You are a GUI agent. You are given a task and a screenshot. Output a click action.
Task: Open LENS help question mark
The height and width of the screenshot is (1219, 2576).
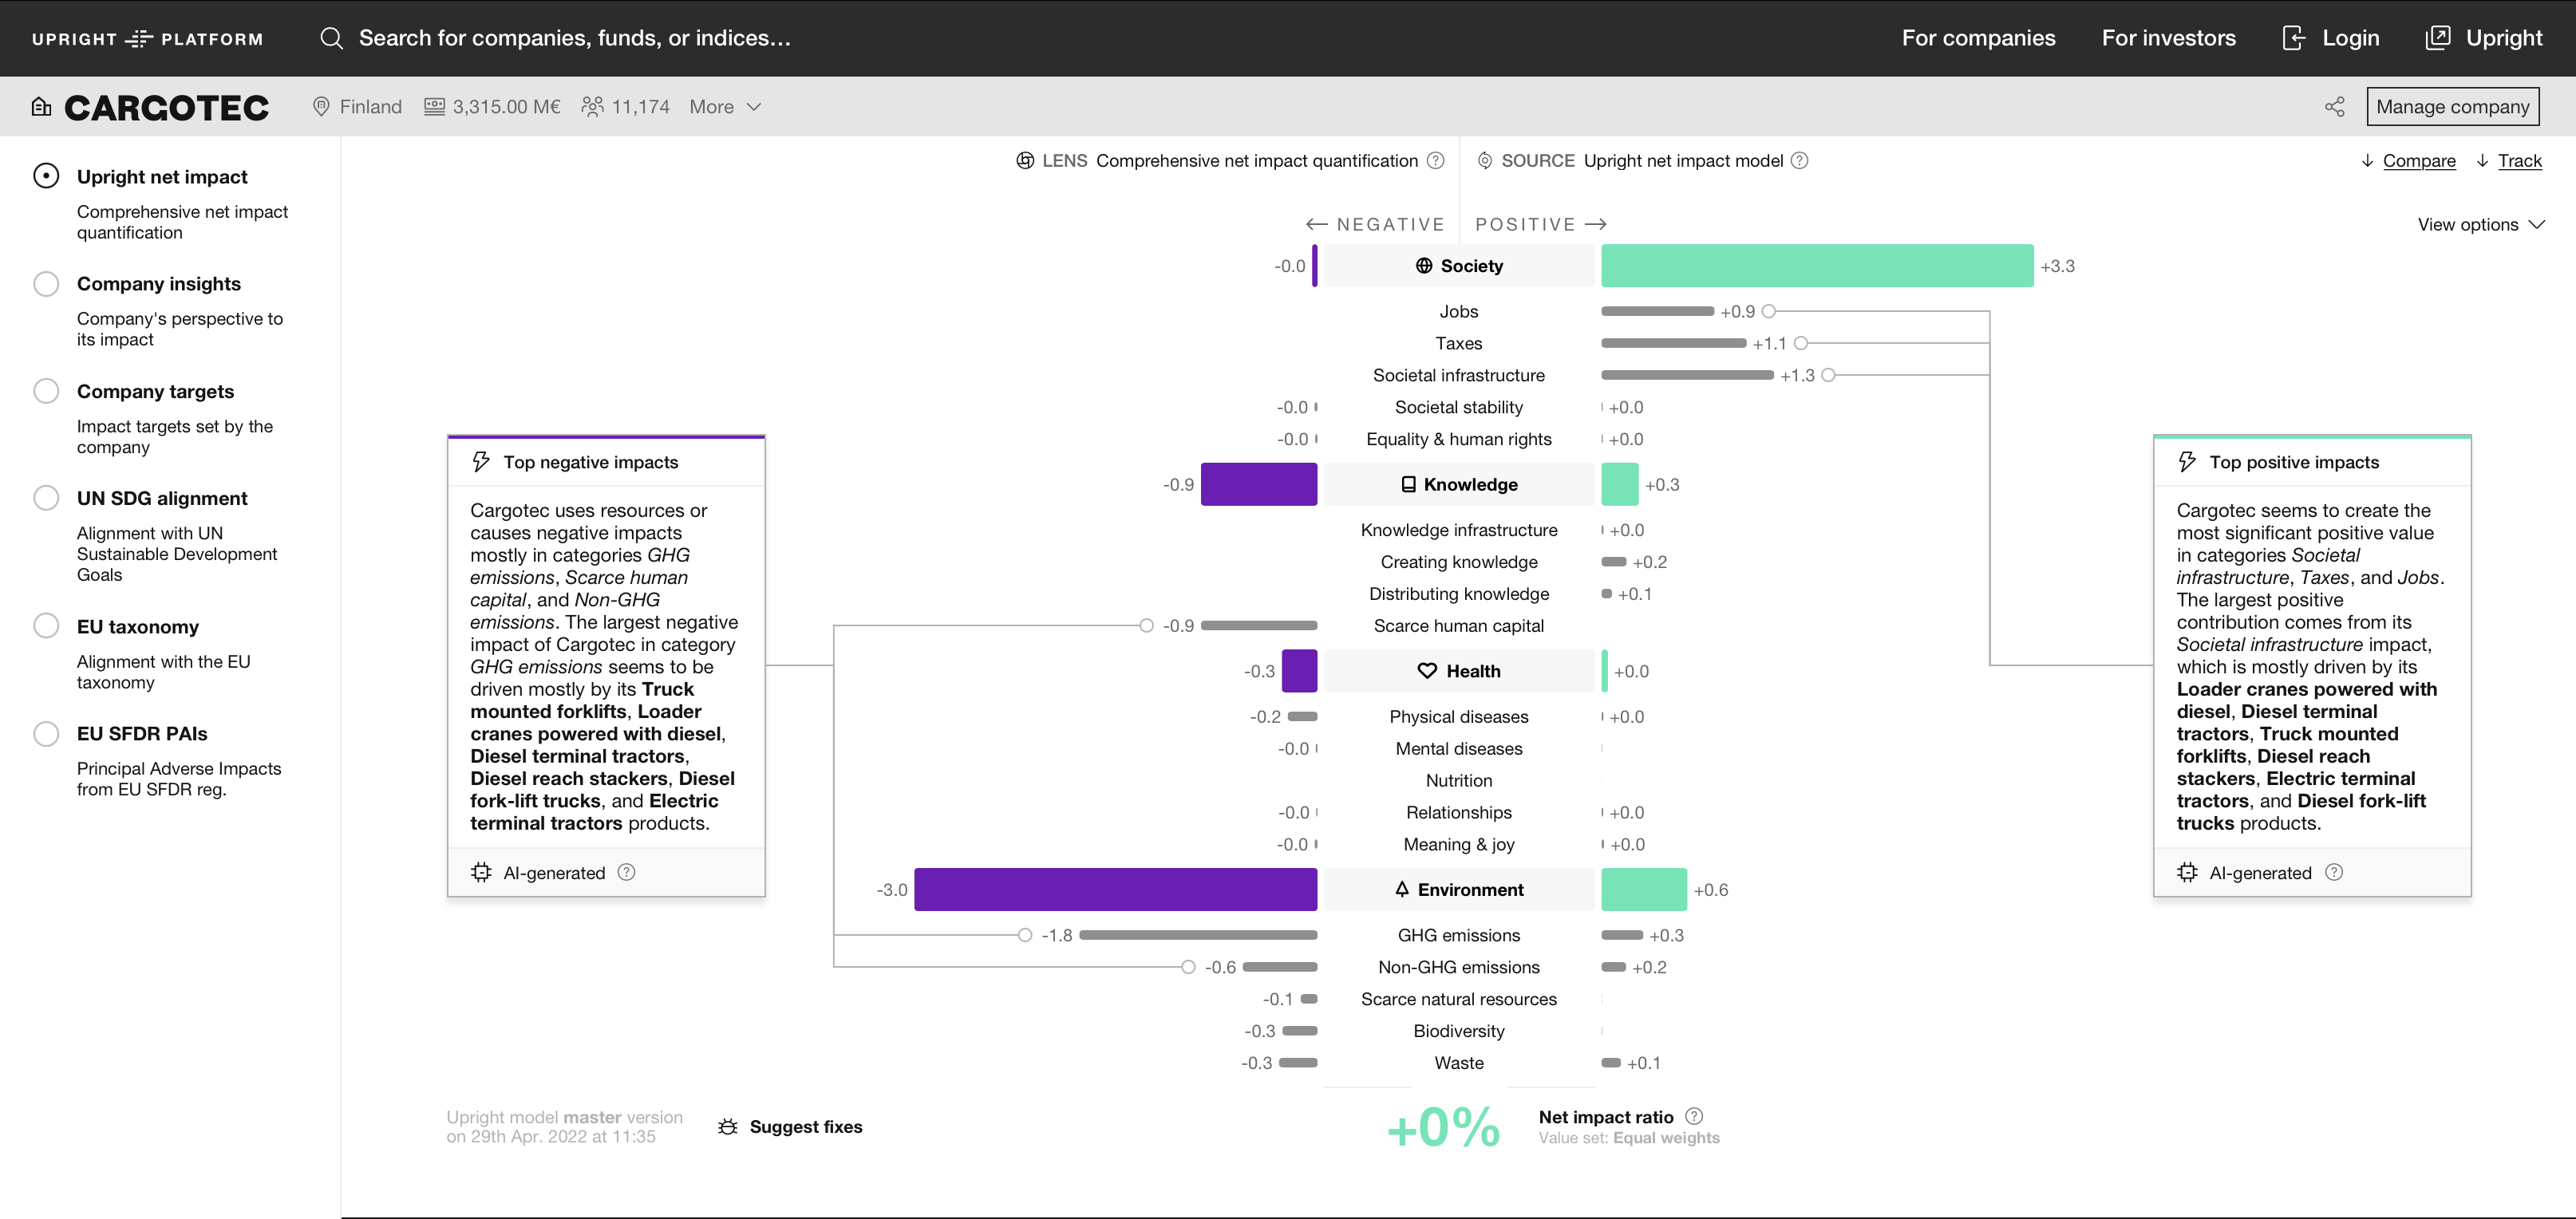click(1435, 161)
